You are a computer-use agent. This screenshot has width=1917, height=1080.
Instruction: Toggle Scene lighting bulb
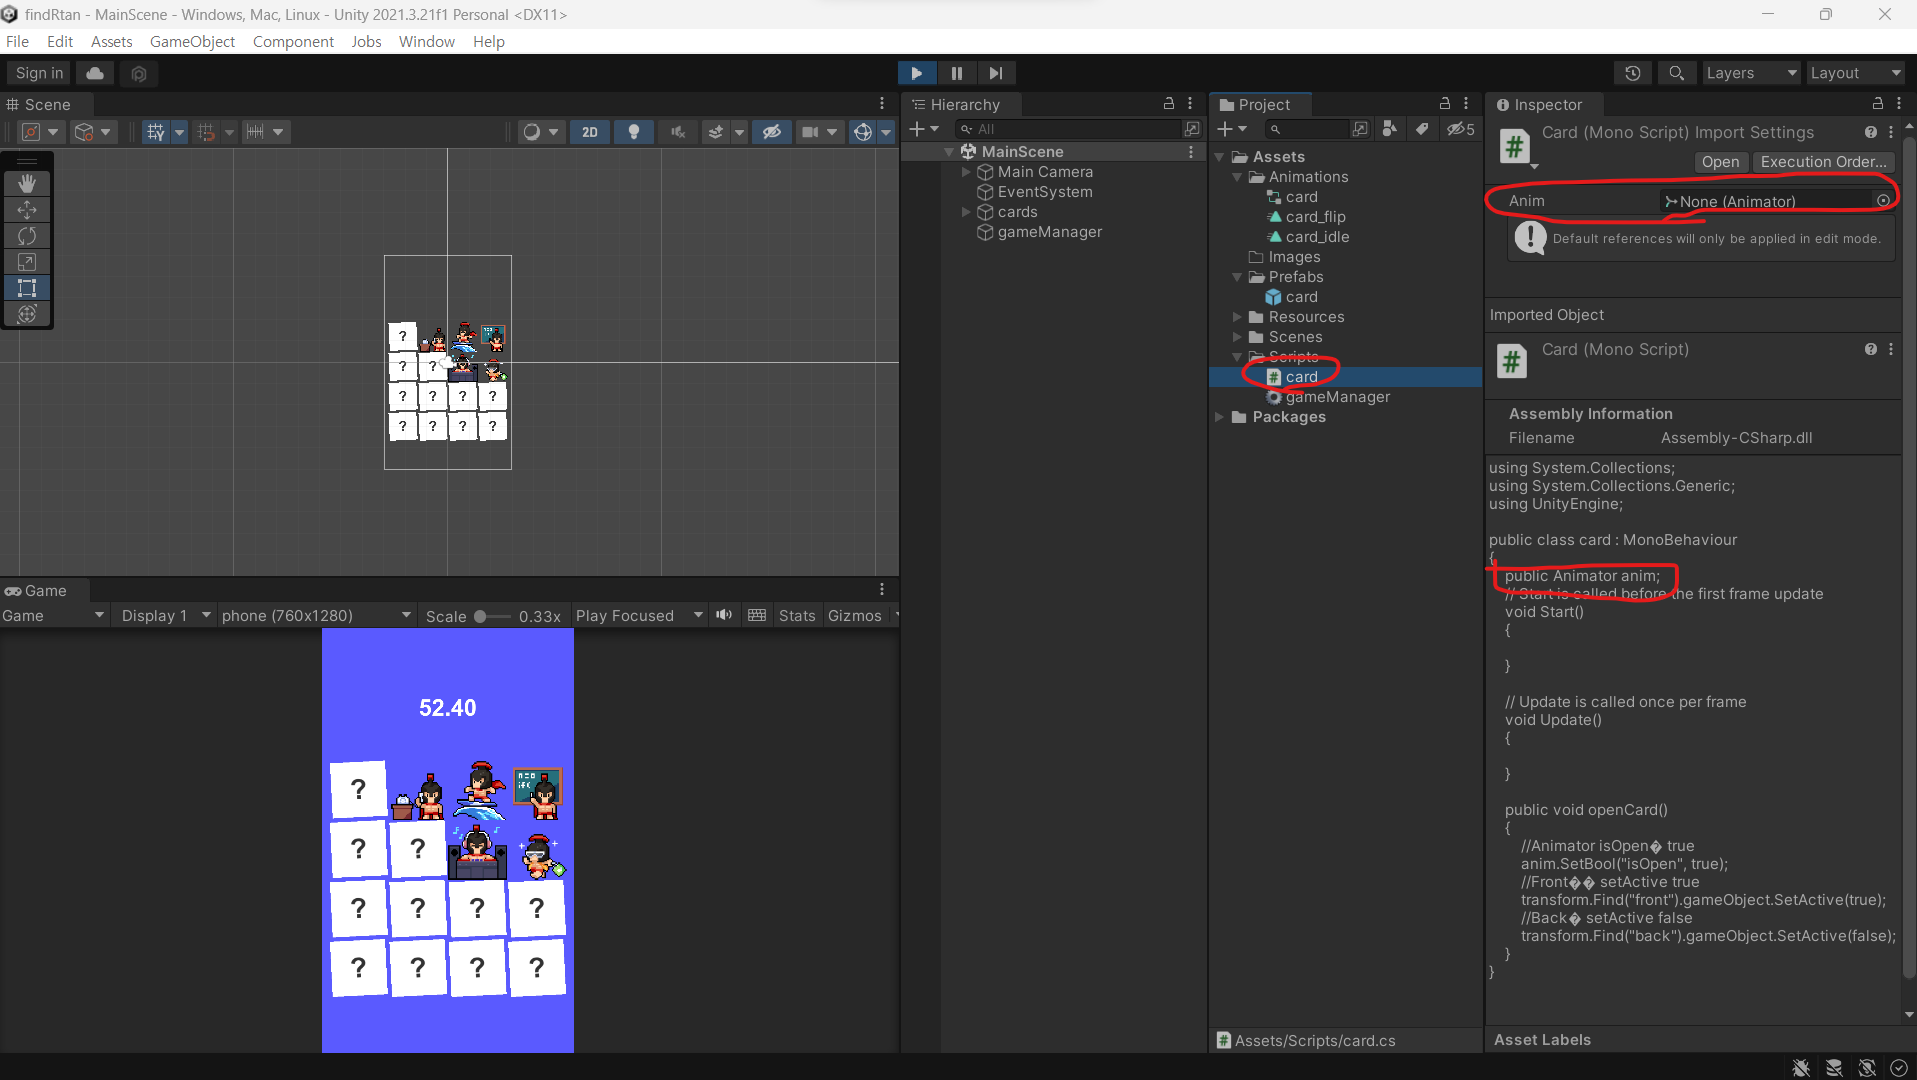click(634, 132)
